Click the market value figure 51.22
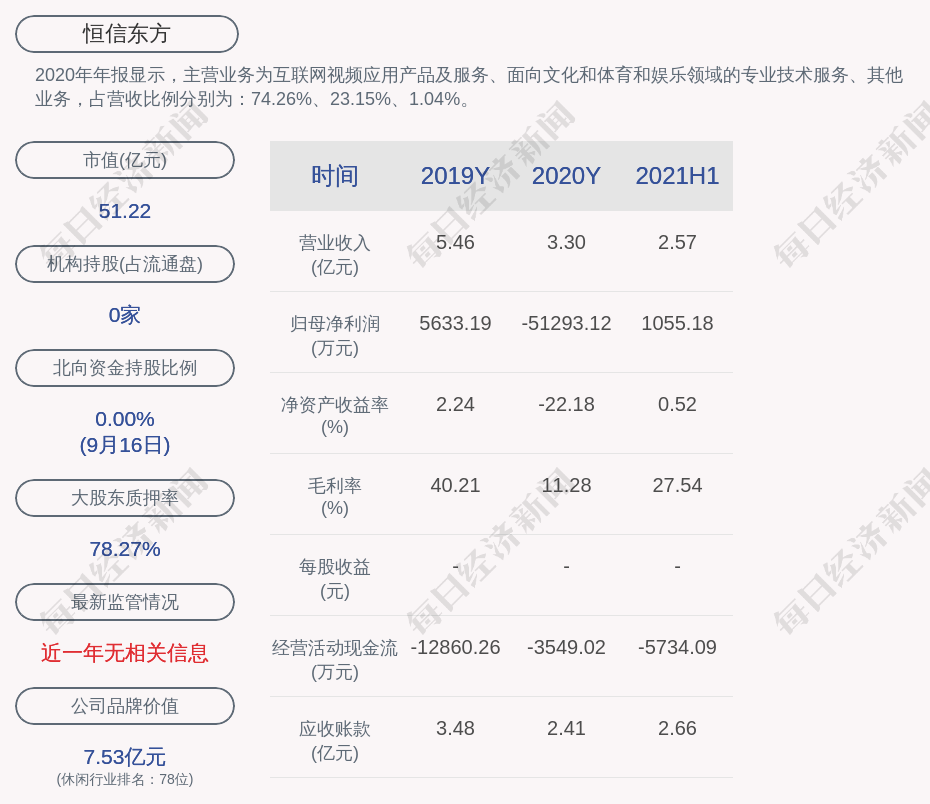This screenshot has height=804, width=930. point(125,211)
